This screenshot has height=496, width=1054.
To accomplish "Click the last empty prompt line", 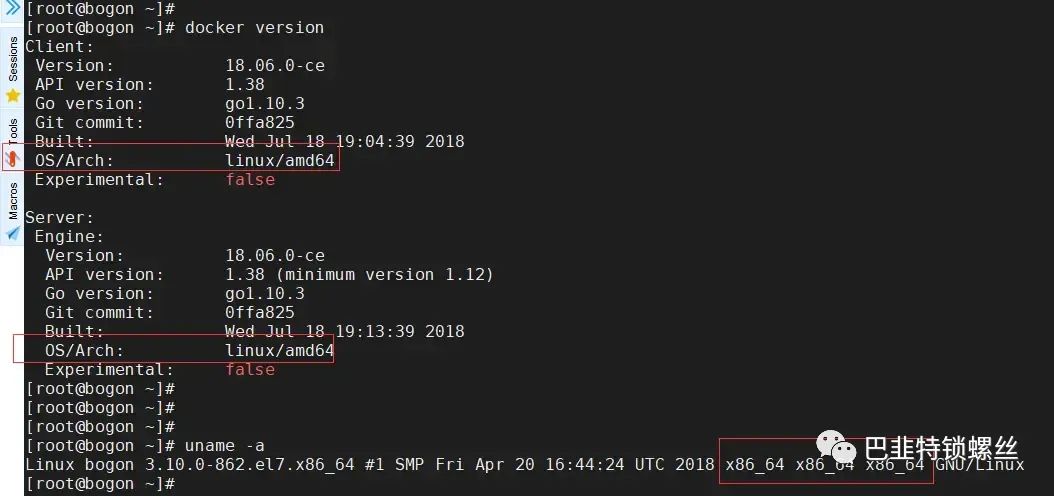I will click(x=100, y=484).
